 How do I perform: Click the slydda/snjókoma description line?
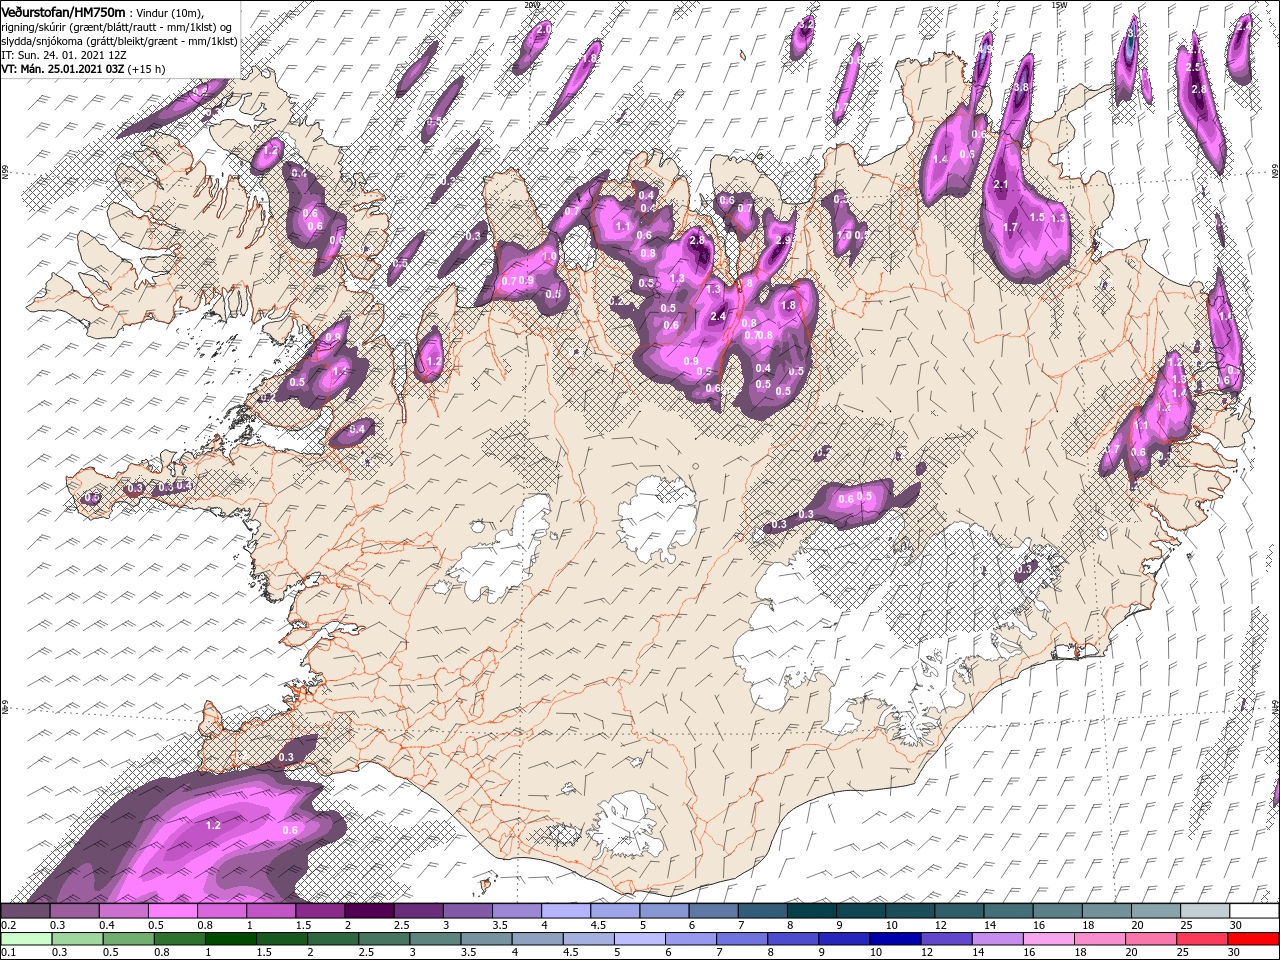coord(117,40)
